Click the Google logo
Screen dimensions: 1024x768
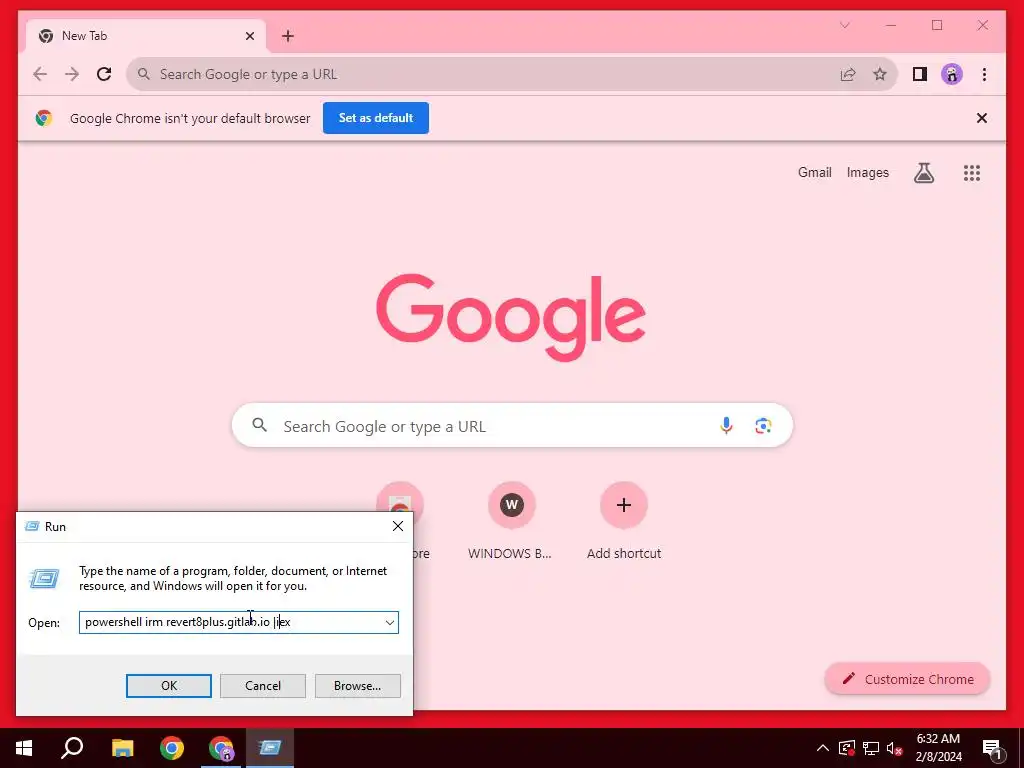[511, 317]
